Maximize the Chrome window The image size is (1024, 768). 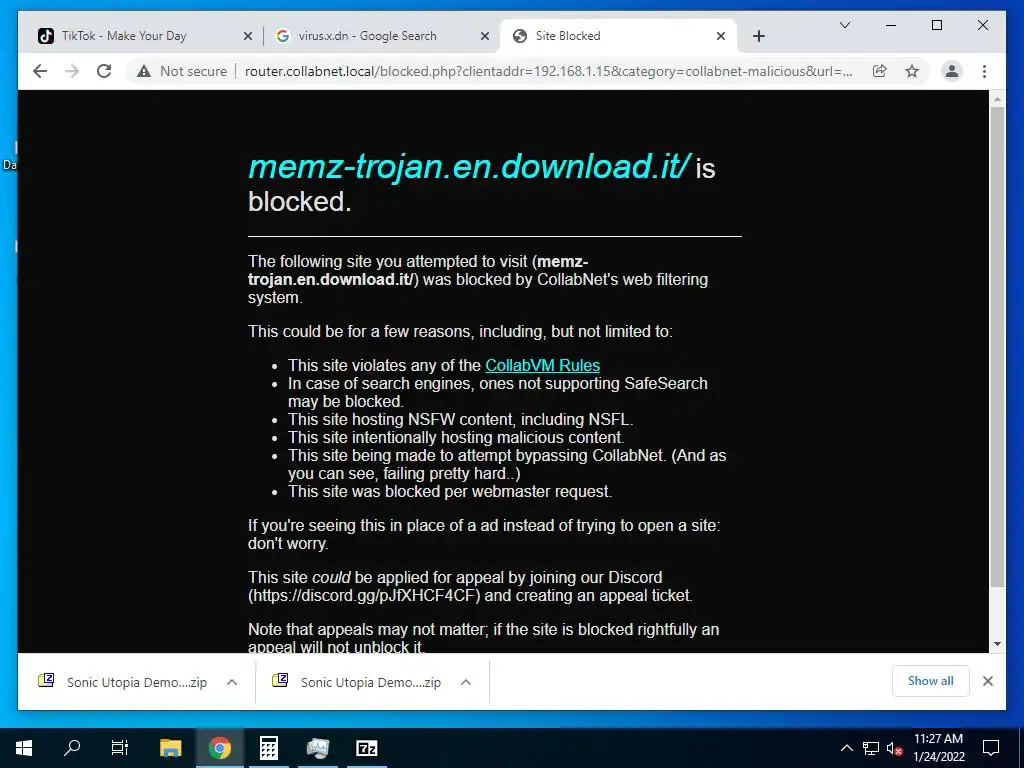936,25
